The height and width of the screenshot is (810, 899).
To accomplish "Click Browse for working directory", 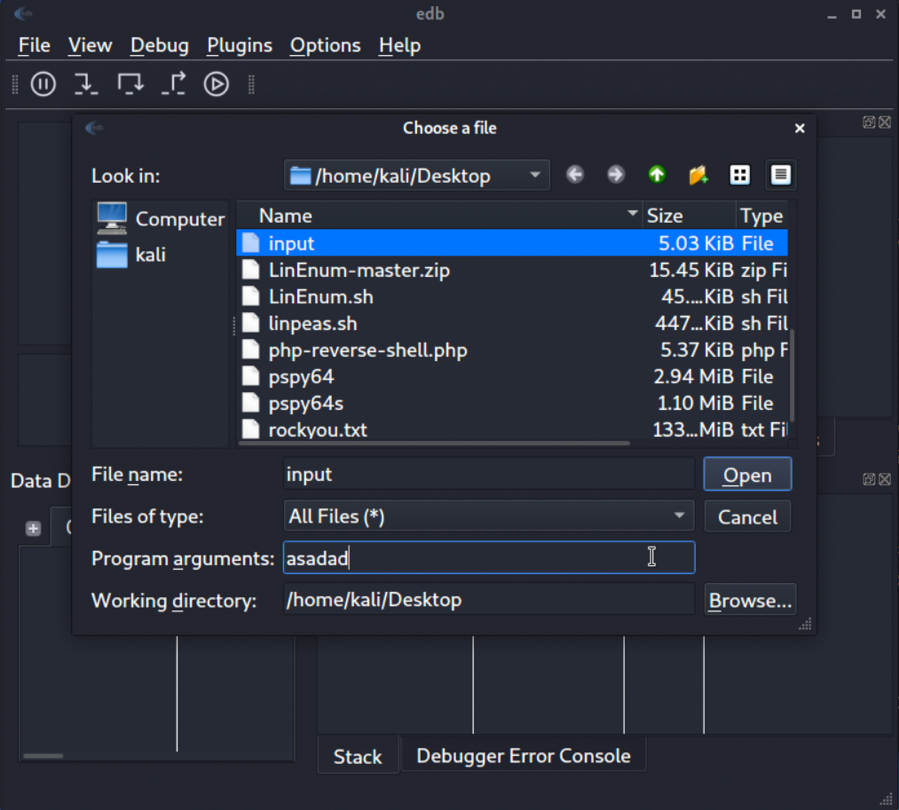I will (750, 600).
